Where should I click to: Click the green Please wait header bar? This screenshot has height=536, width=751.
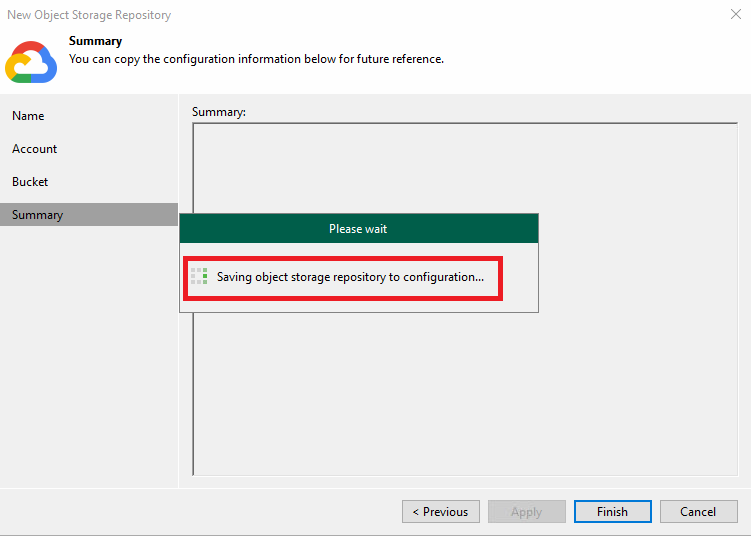[x=359, y=228]
